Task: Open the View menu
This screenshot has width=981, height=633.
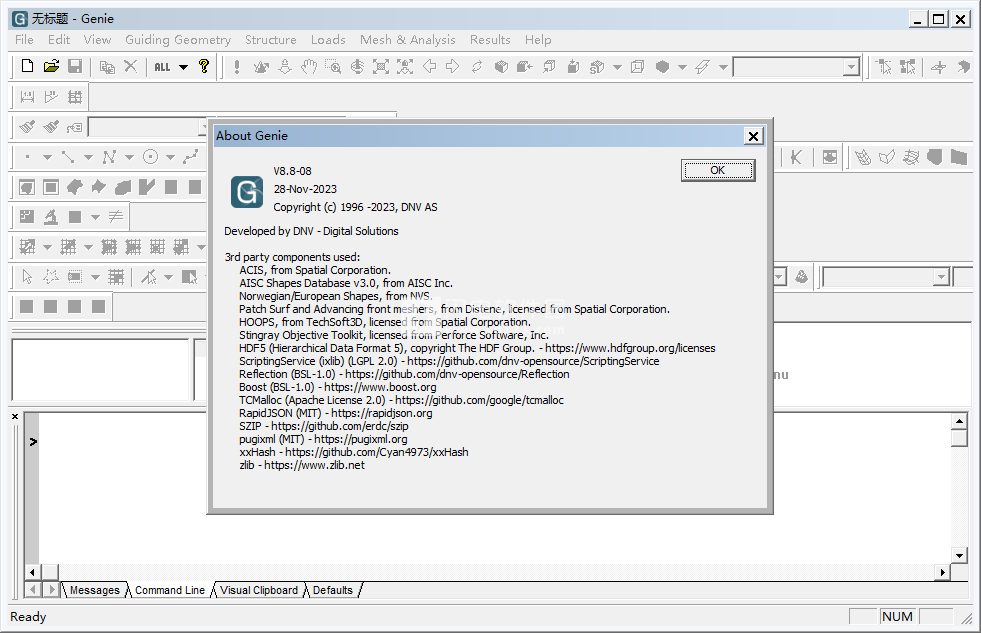Action: 97,39
